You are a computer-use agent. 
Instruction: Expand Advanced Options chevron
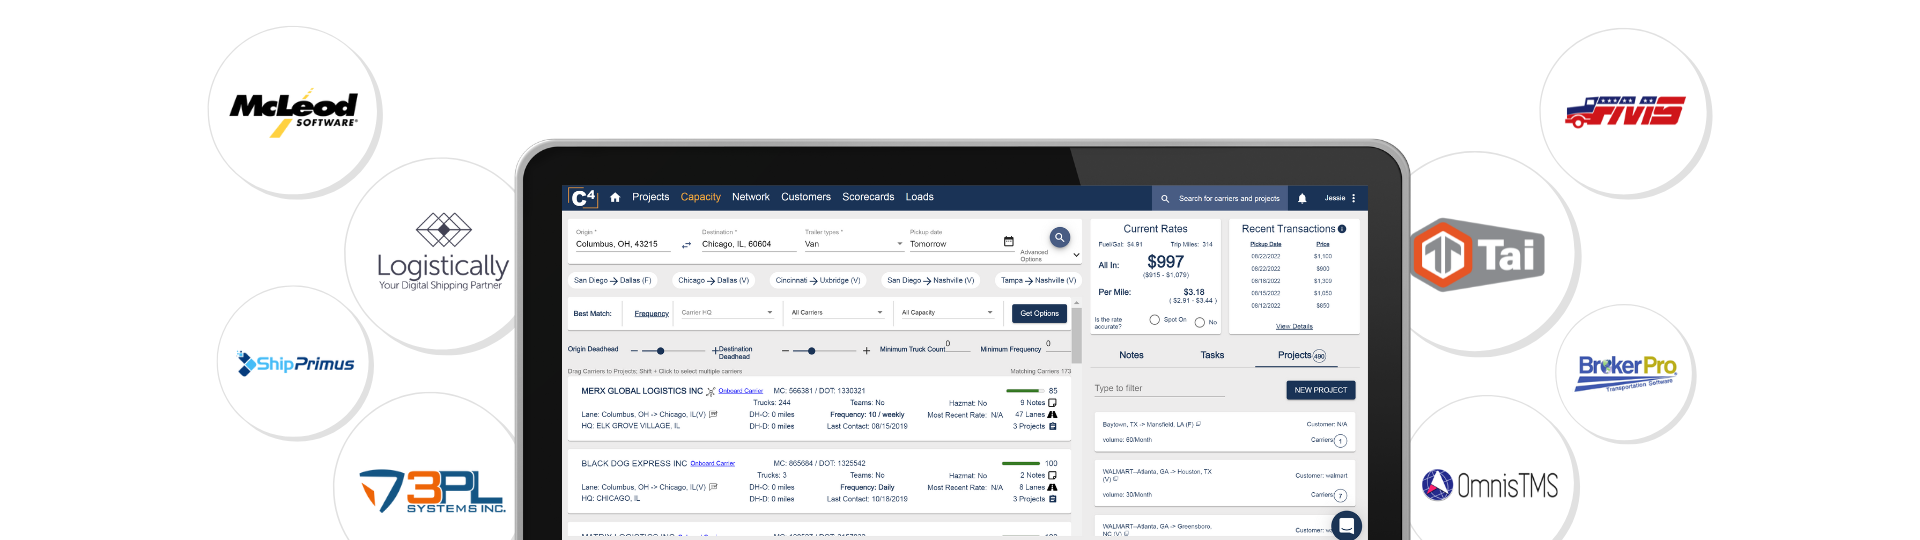click(1076, 256)
